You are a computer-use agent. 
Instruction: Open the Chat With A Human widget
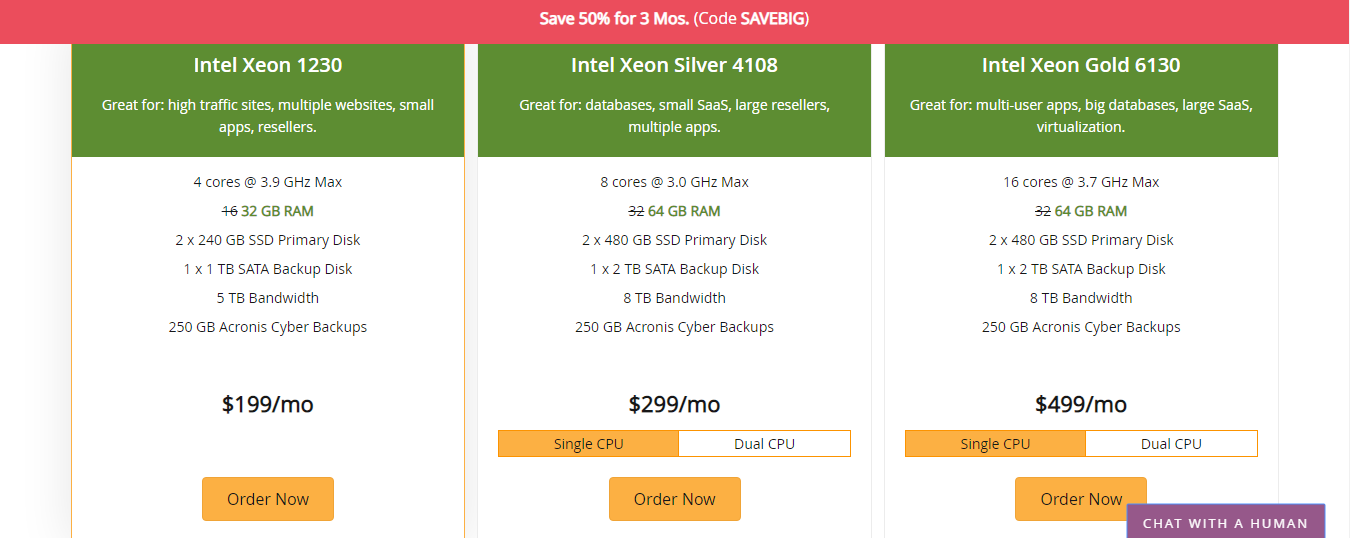(x=1225, y=522)
